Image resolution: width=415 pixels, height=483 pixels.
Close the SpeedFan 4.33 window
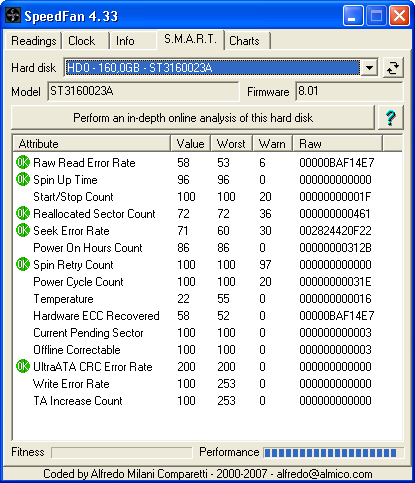(399, 15)
